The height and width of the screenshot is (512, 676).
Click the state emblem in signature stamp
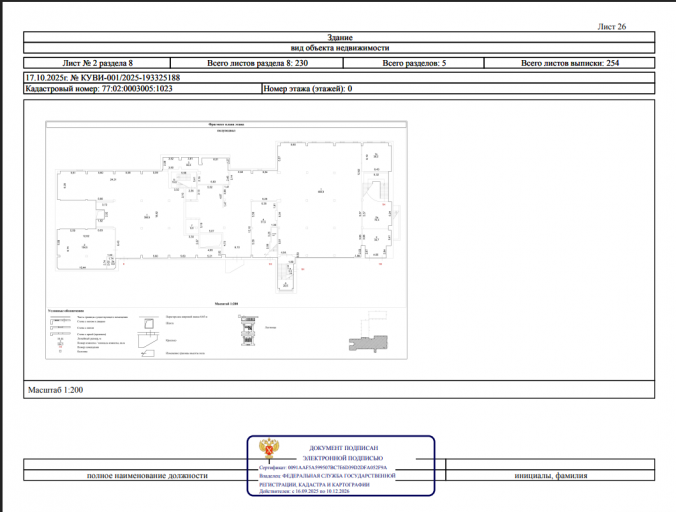coord(269,448)
